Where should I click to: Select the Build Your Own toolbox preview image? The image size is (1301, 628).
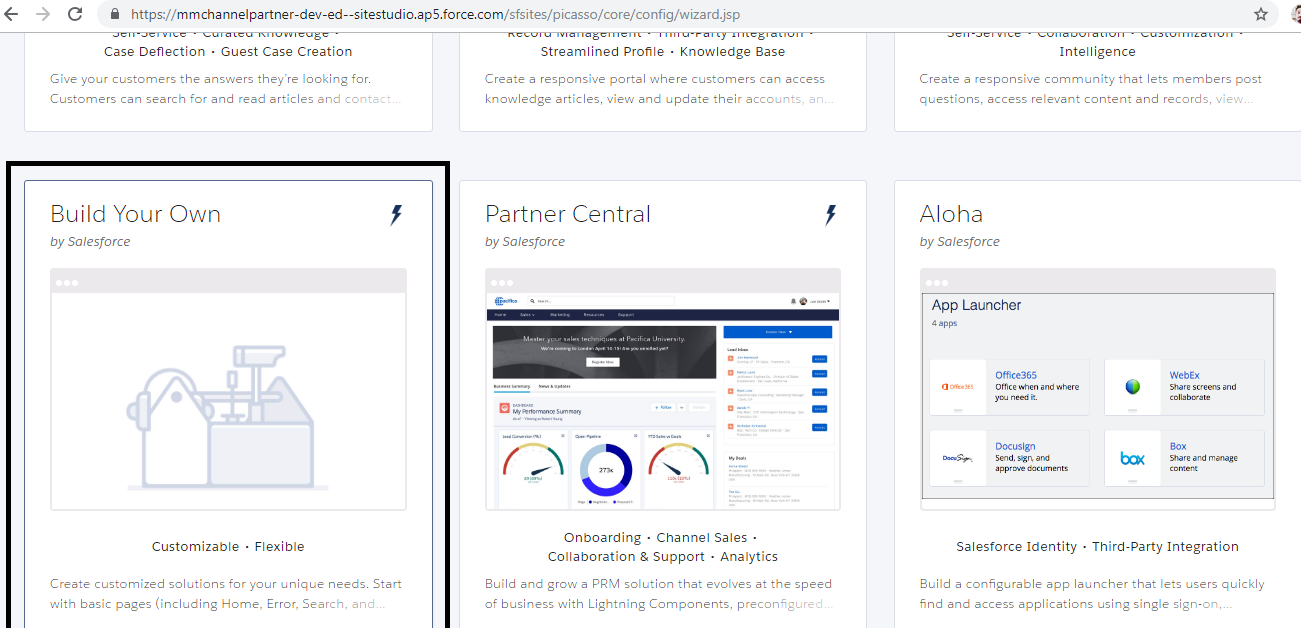228,389
